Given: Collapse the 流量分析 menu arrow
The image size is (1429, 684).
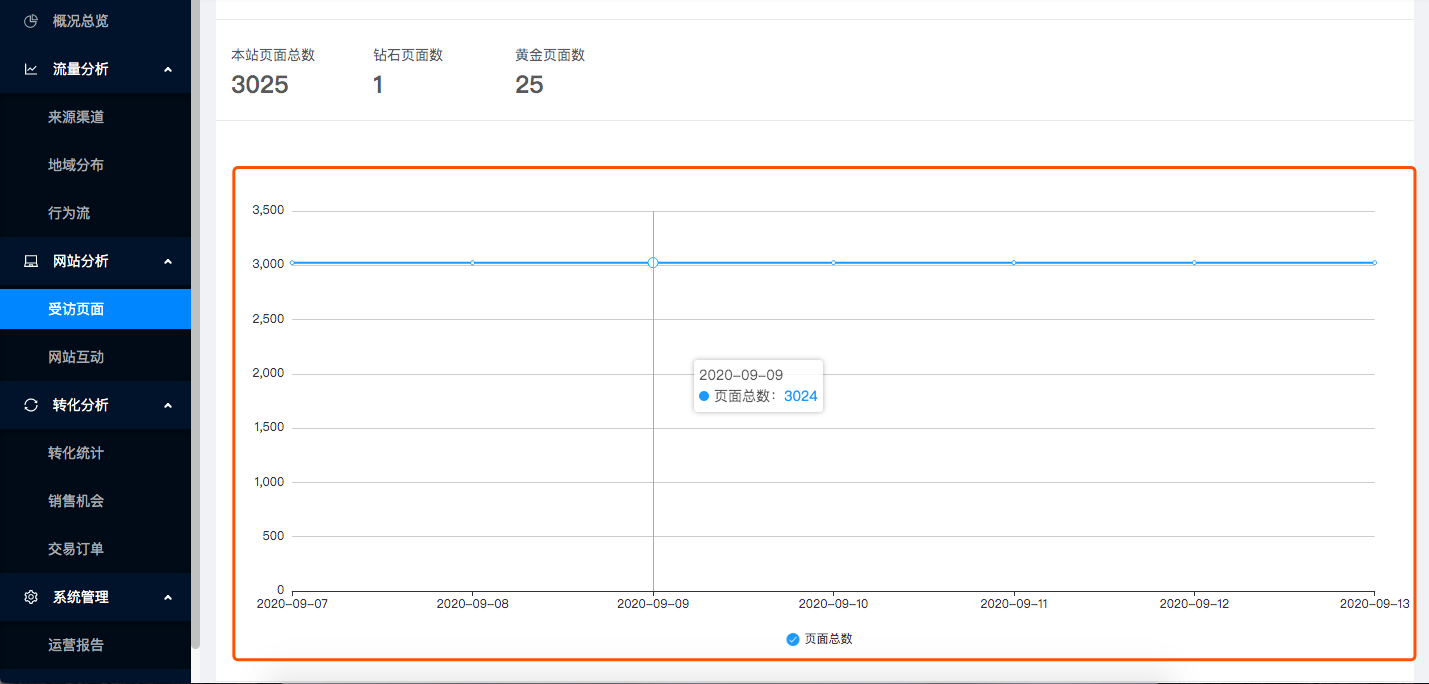Looking at the screenshot, I should click(168, 69).
